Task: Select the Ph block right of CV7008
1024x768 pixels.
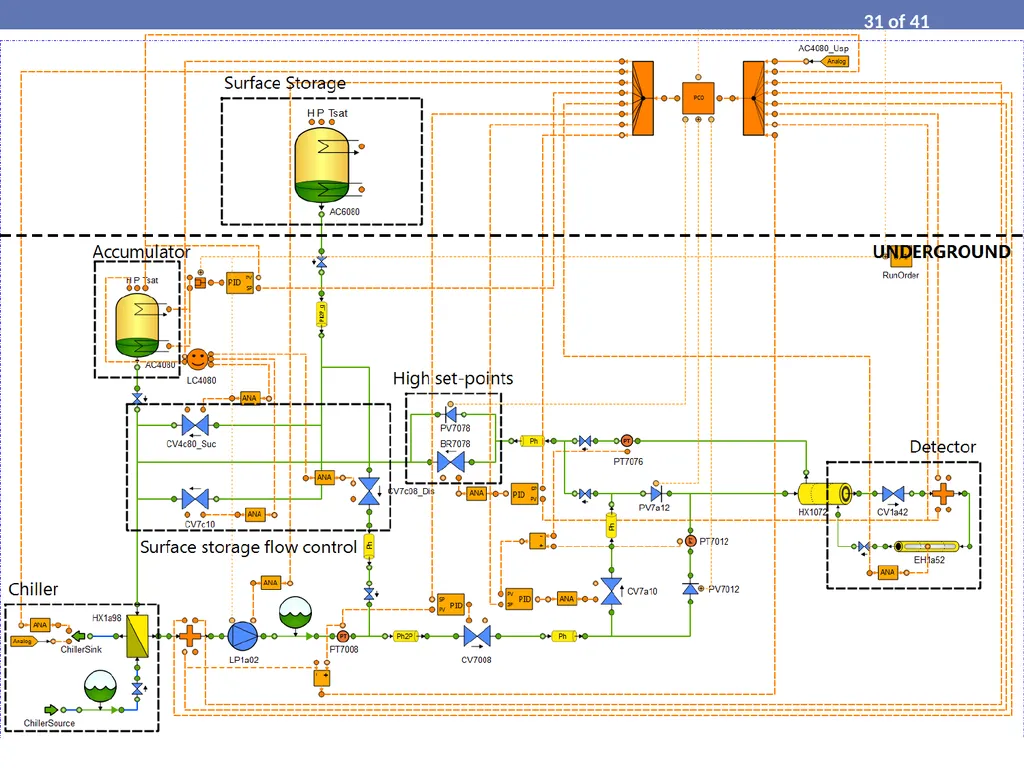Action: (563, 636)
